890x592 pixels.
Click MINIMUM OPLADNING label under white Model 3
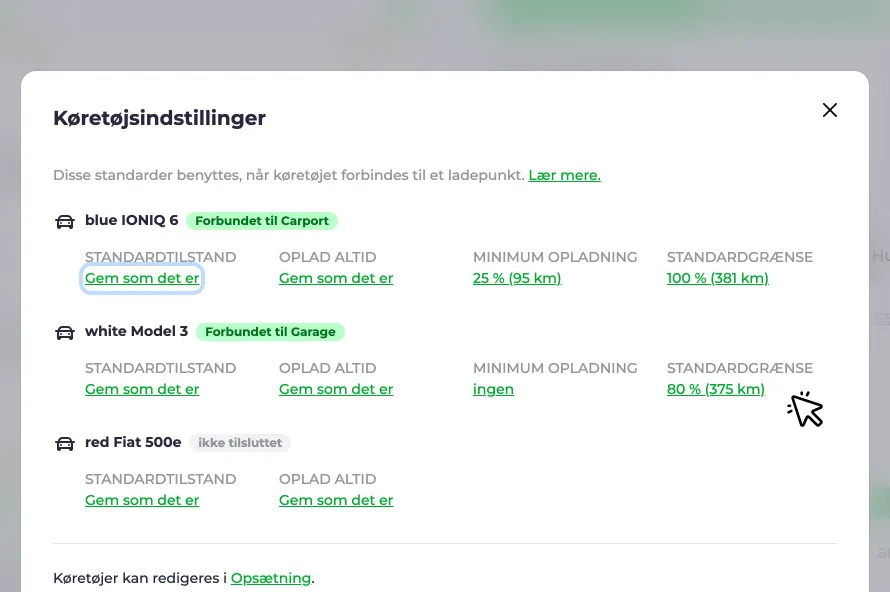coord(555,368)
